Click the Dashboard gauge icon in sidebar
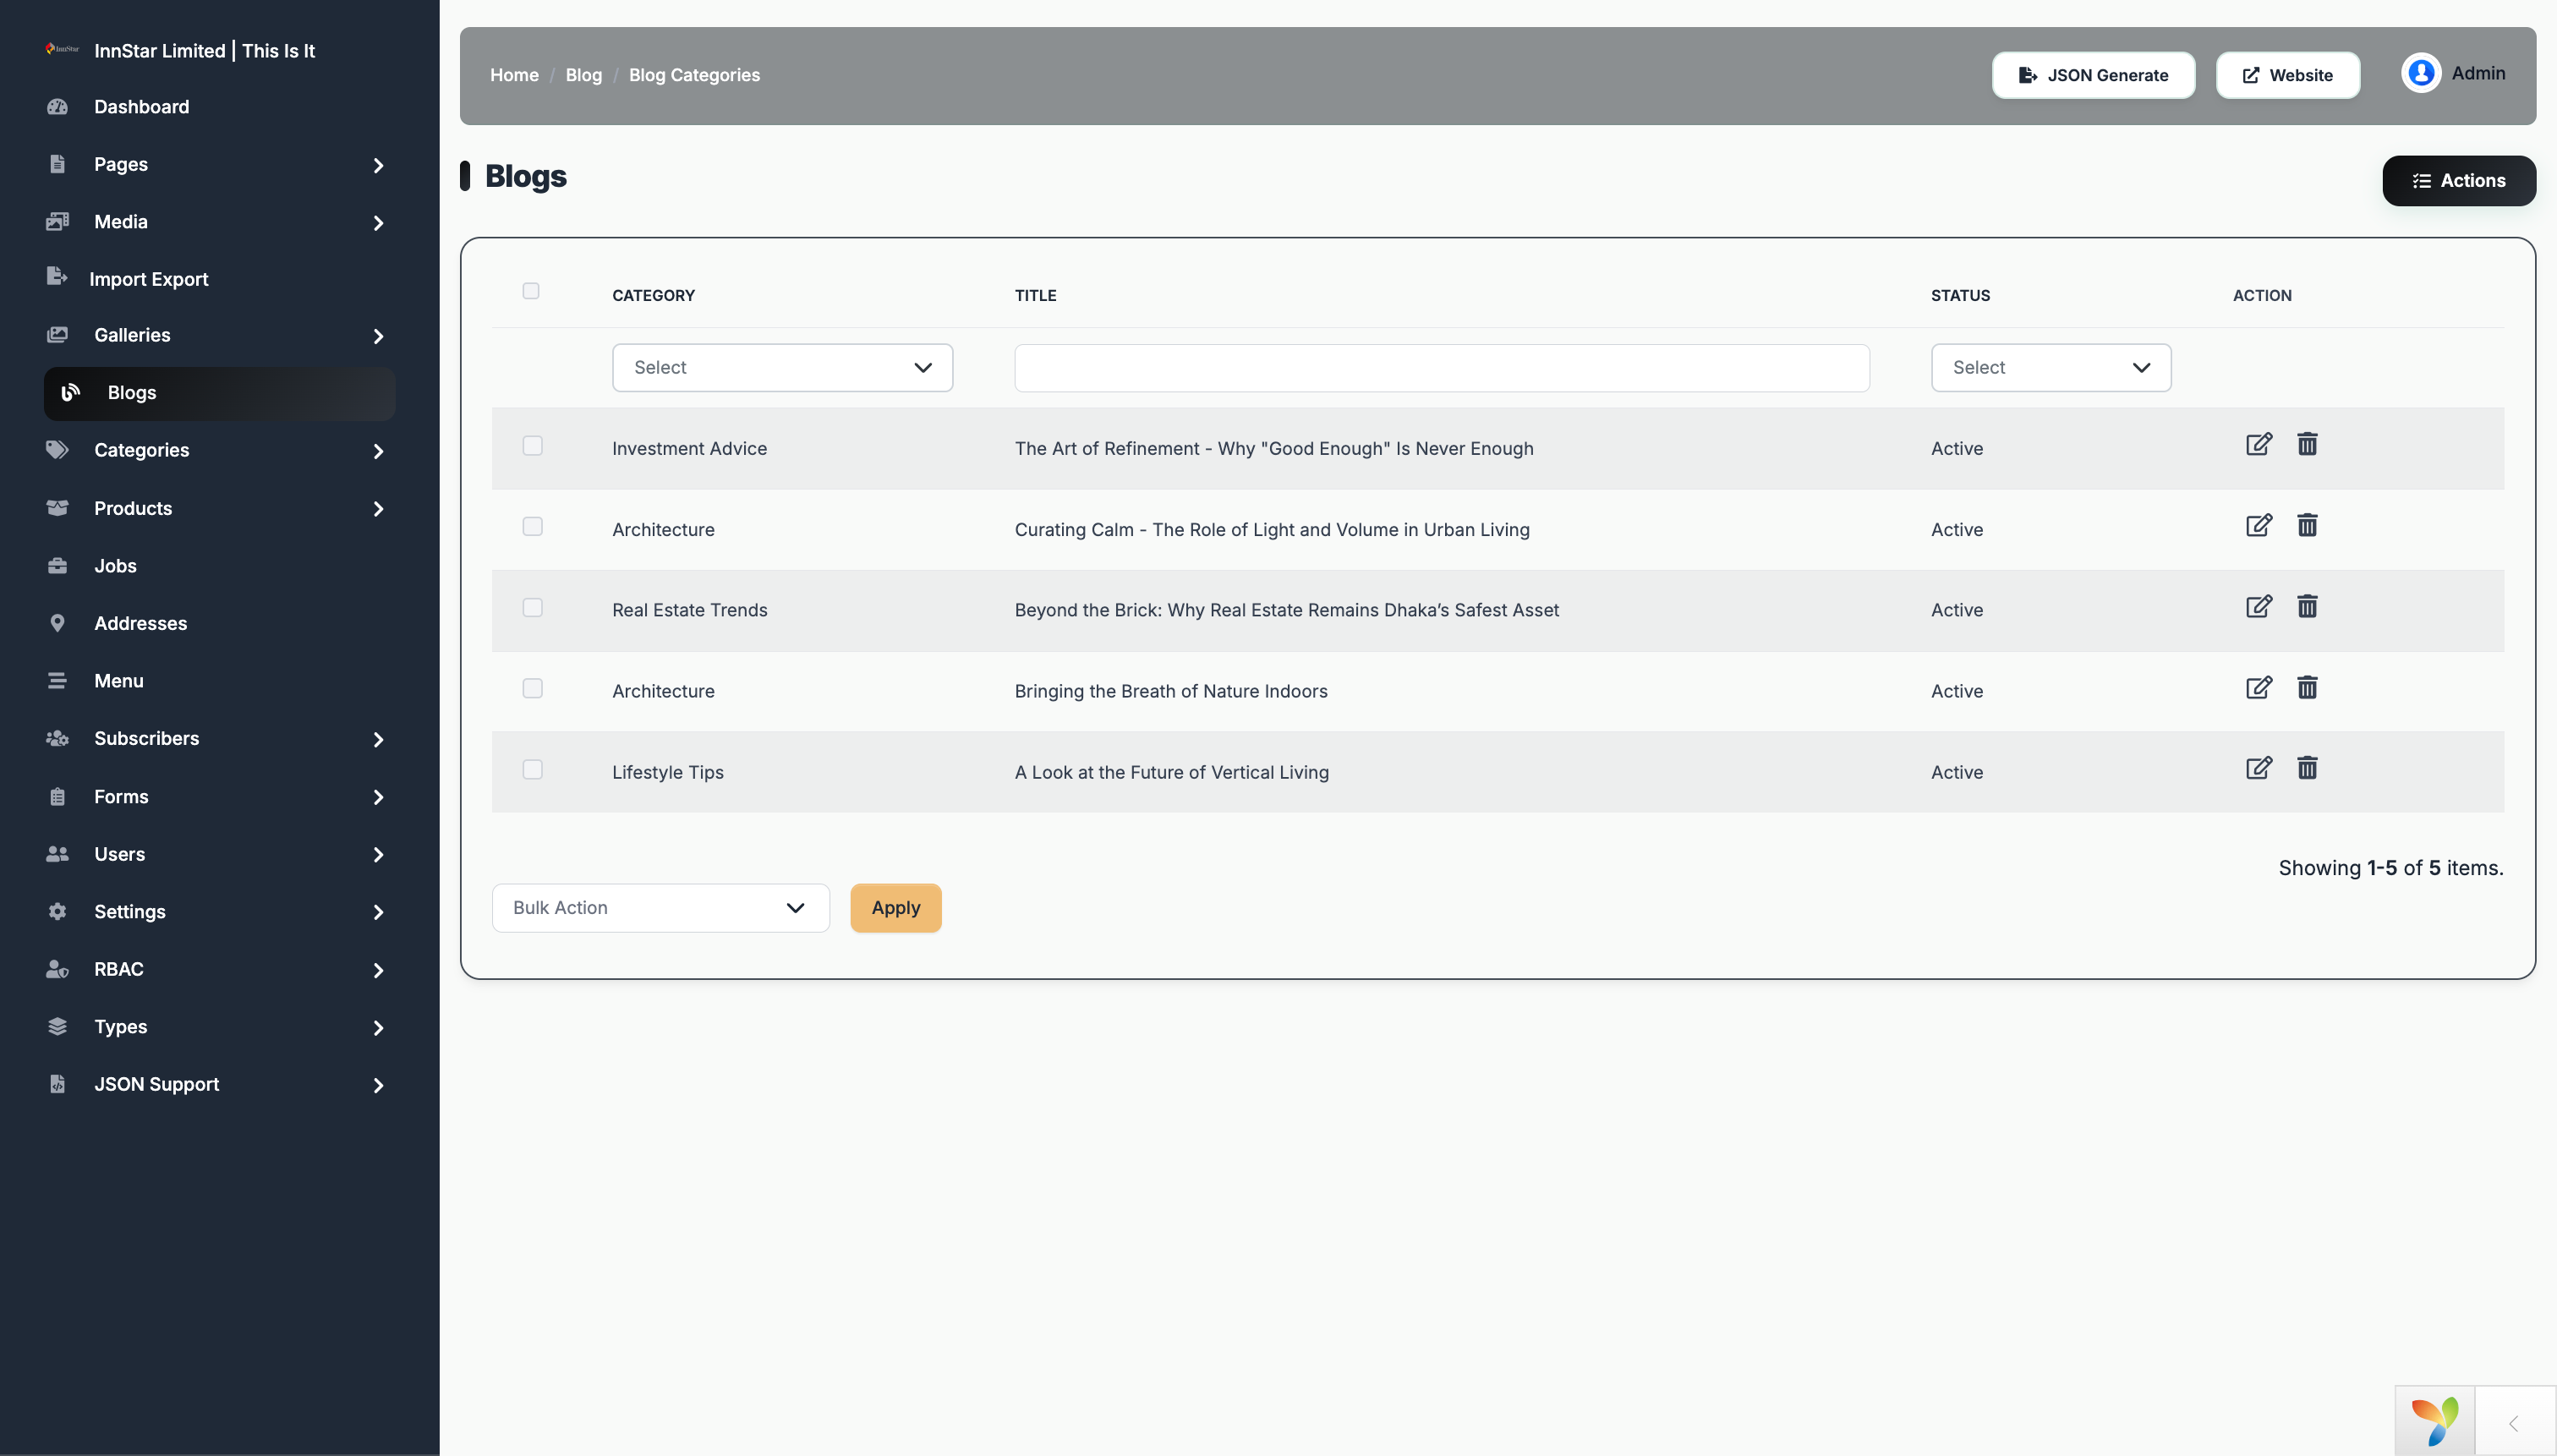Screen dimensions: 2557x1456 pyautogui.click(x=57, y=106)
